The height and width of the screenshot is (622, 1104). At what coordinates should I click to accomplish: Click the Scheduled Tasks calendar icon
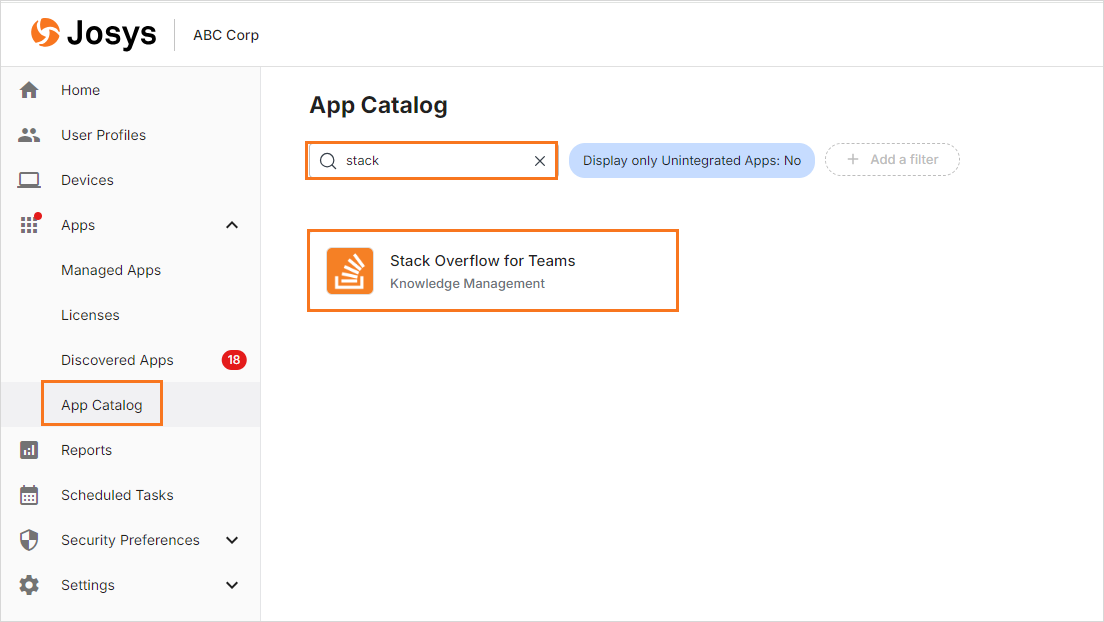(29, 495)
